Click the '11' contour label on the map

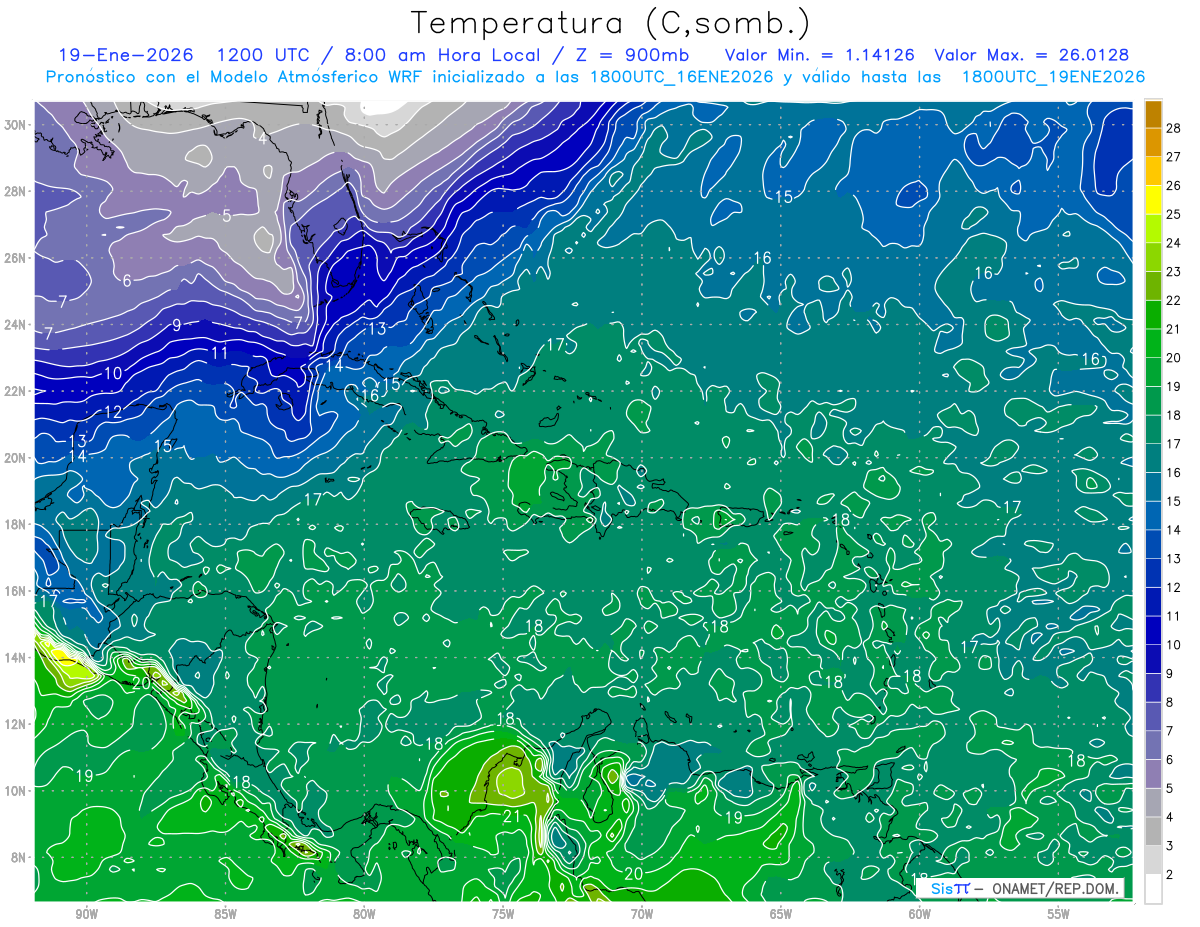220,353
